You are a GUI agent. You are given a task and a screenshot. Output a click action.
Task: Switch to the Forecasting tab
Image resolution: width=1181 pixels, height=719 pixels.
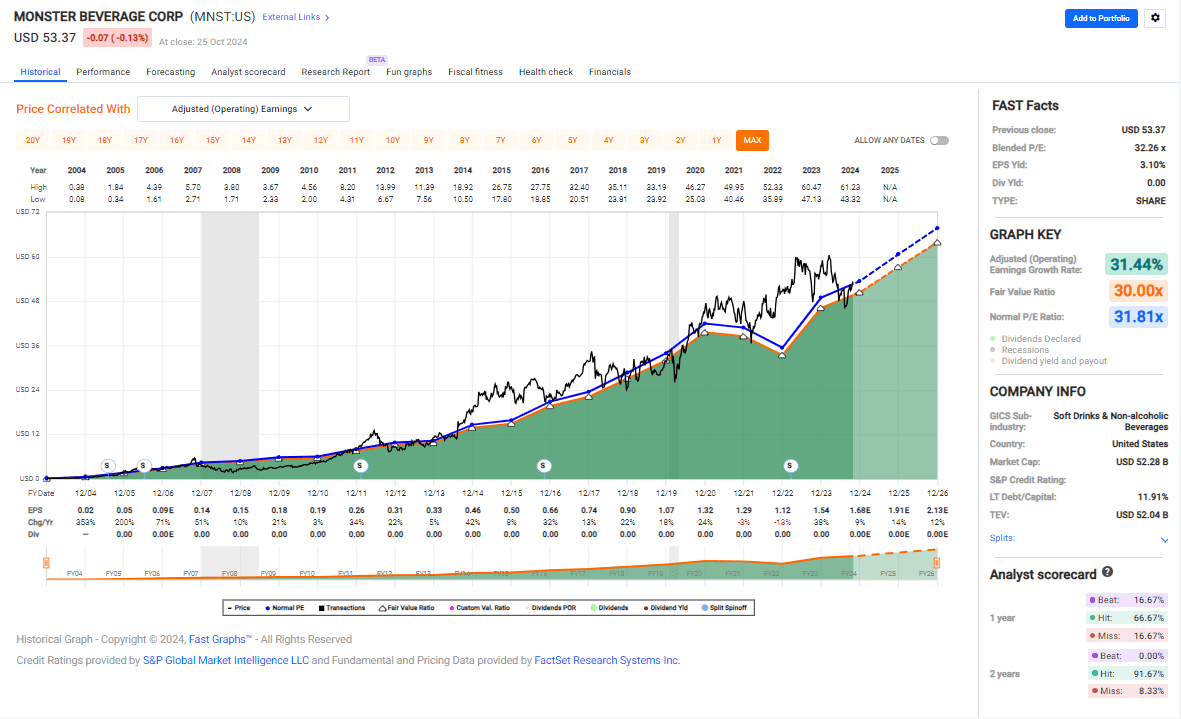(x=170, y=71)
